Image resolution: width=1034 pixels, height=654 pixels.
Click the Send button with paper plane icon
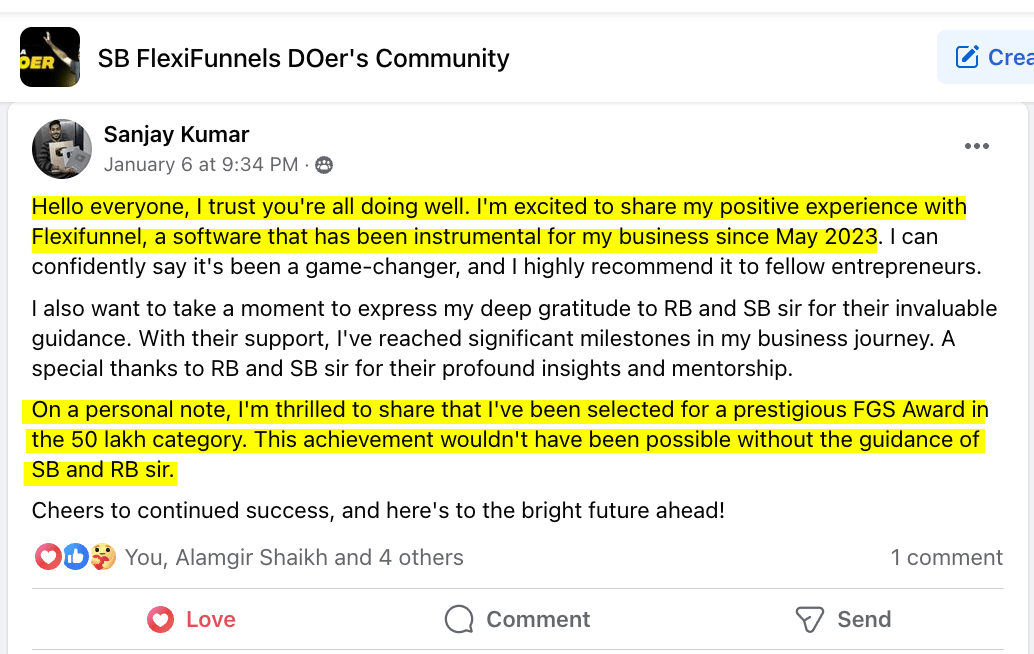842,619
